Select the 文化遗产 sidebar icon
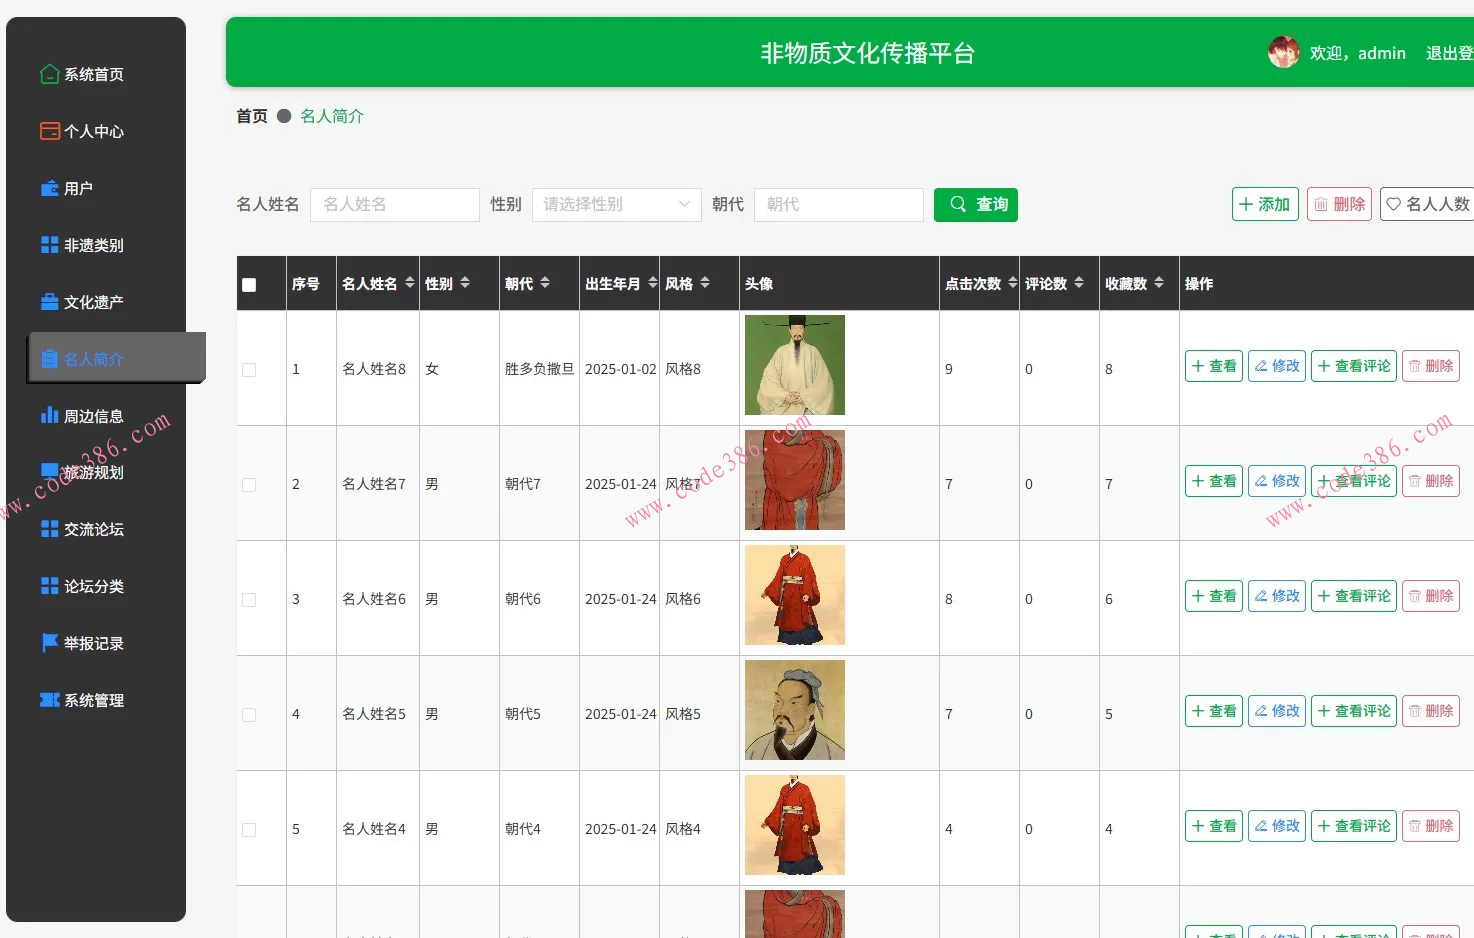This screenshot has height=938, width=1474. [x=49, y=301]
